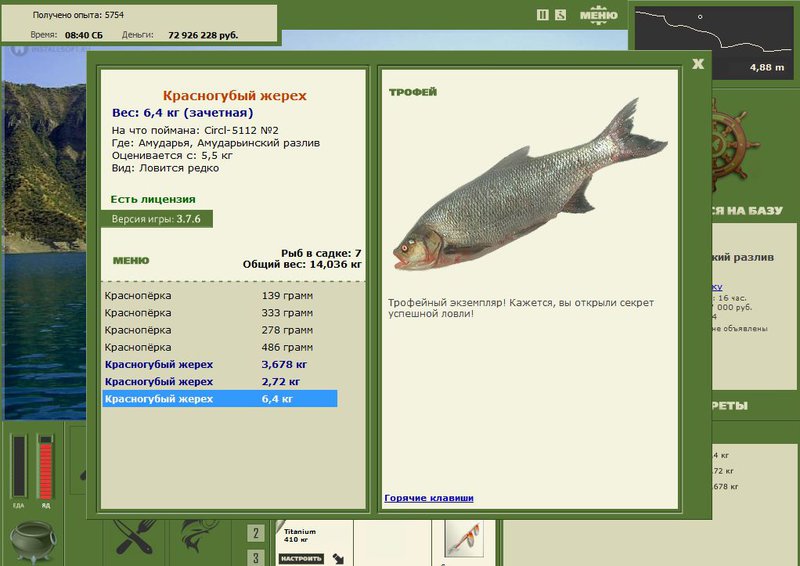Click the crossed knife and fork icon
The image size is (800, 566).
point(135,537)
